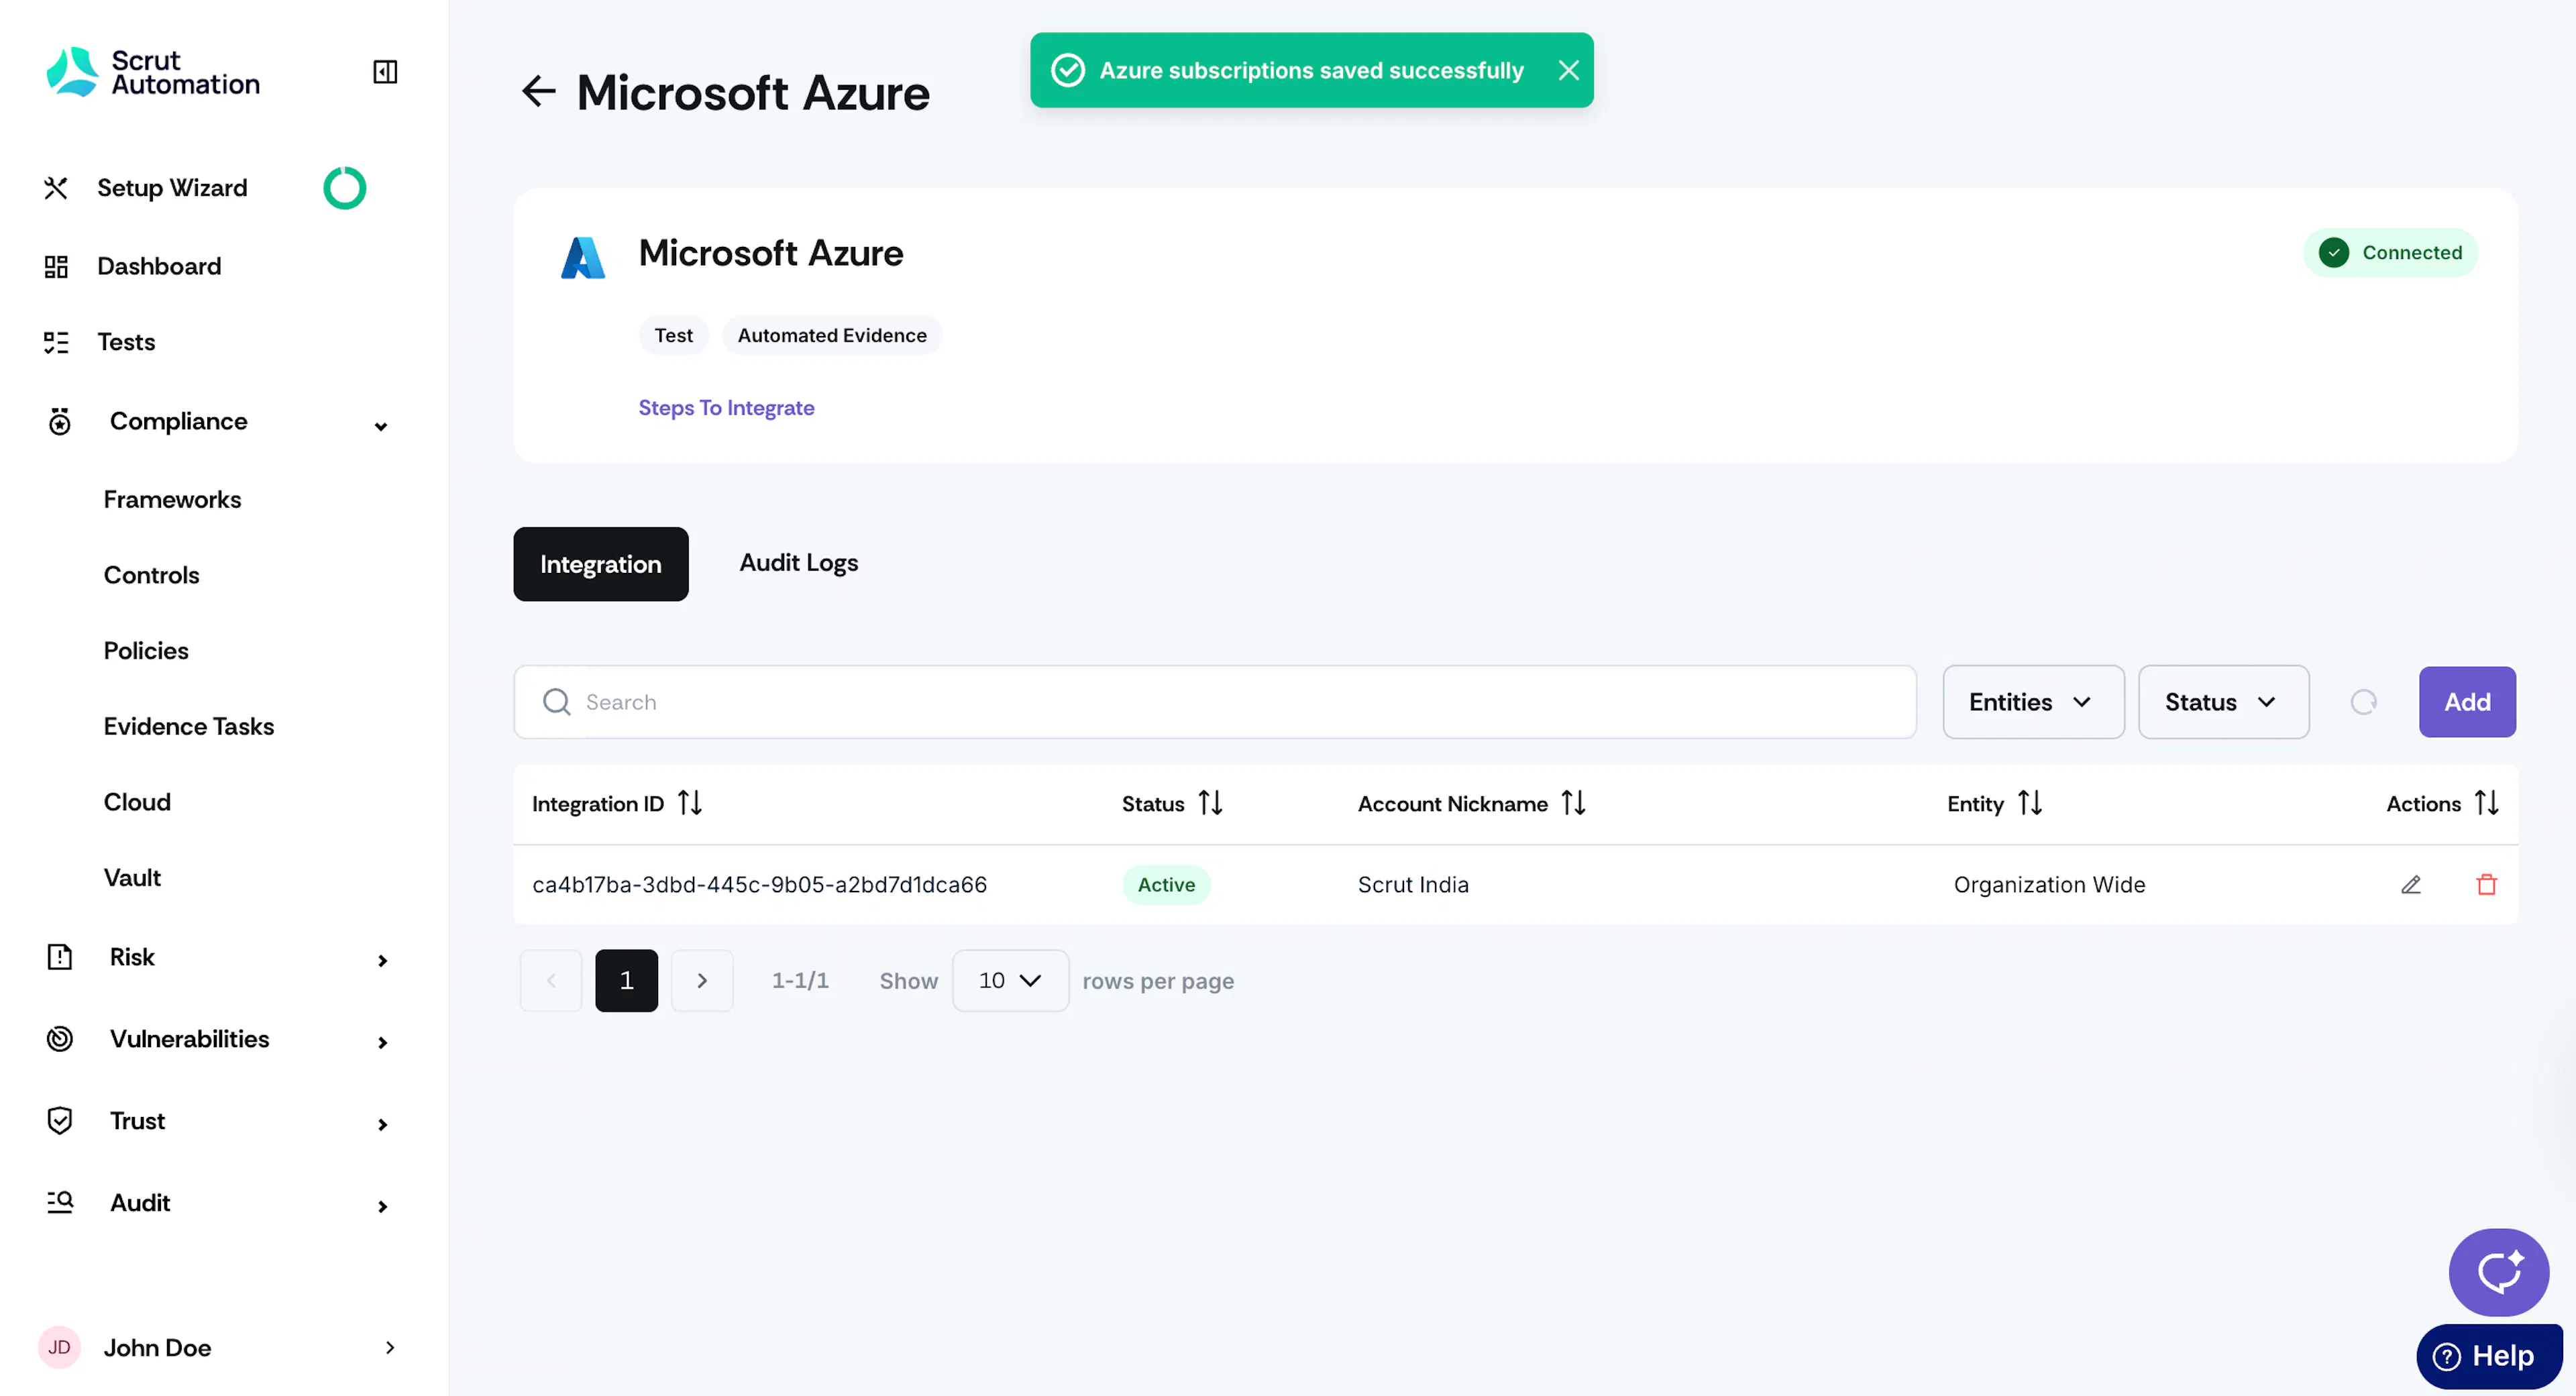This screenshot has height=1396, width=2576.
Task: Click the back arrow beside Microsoft Azure
Action: pos(539,92)
